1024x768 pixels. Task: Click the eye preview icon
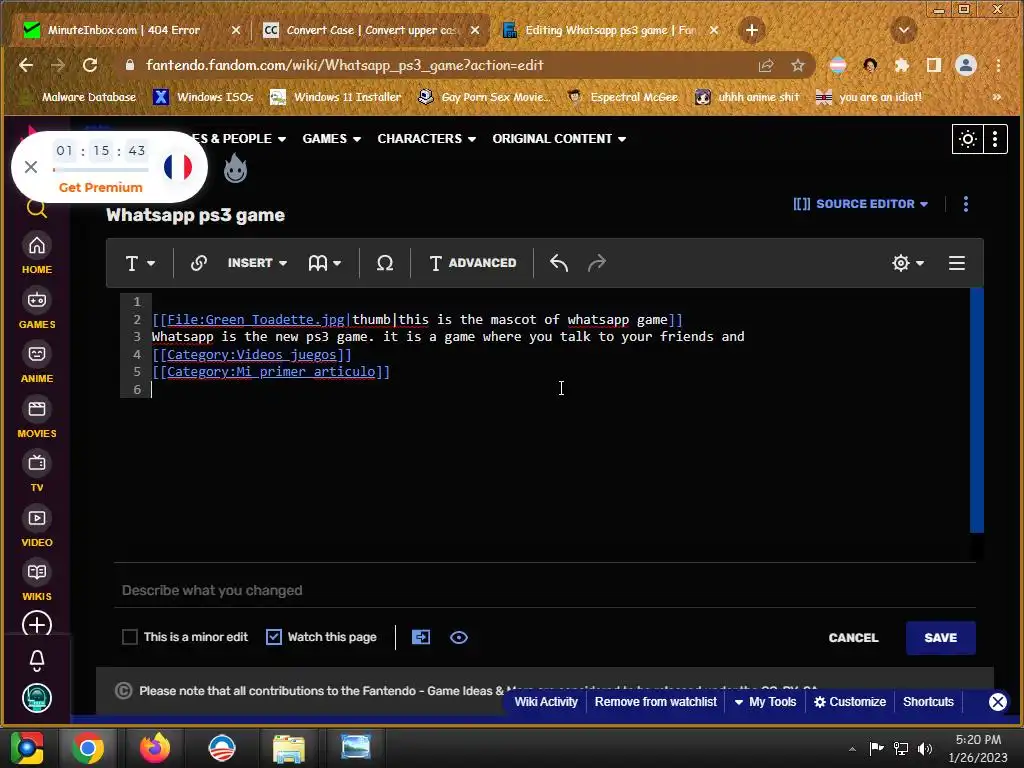[x=458, y=637]
